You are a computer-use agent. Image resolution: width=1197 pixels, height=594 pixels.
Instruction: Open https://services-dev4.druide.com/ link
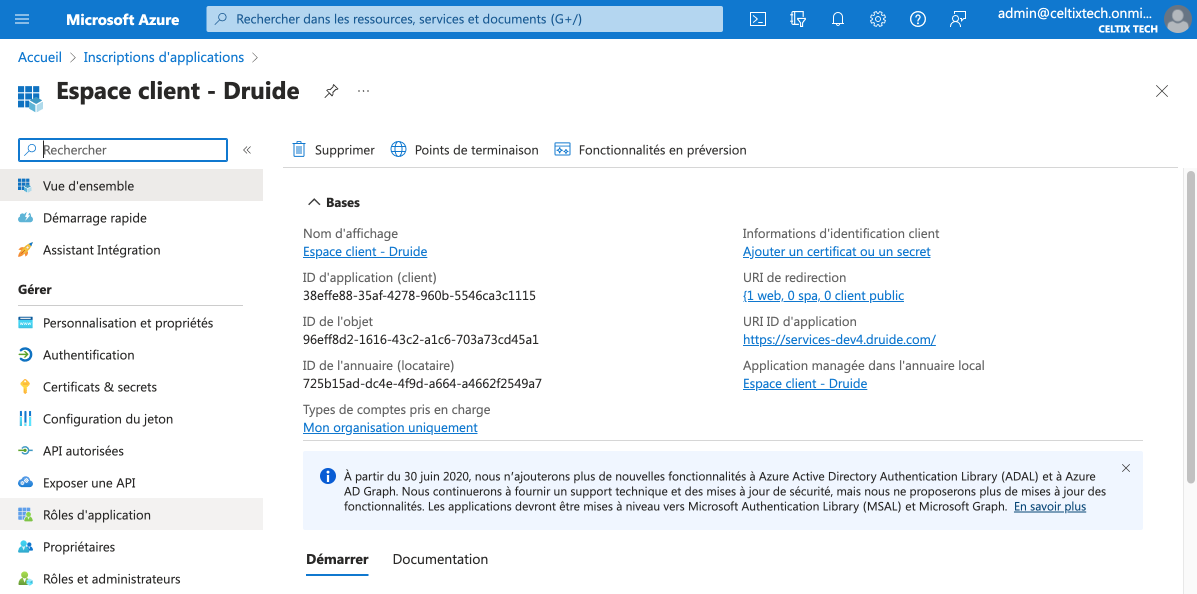point(839,340)
